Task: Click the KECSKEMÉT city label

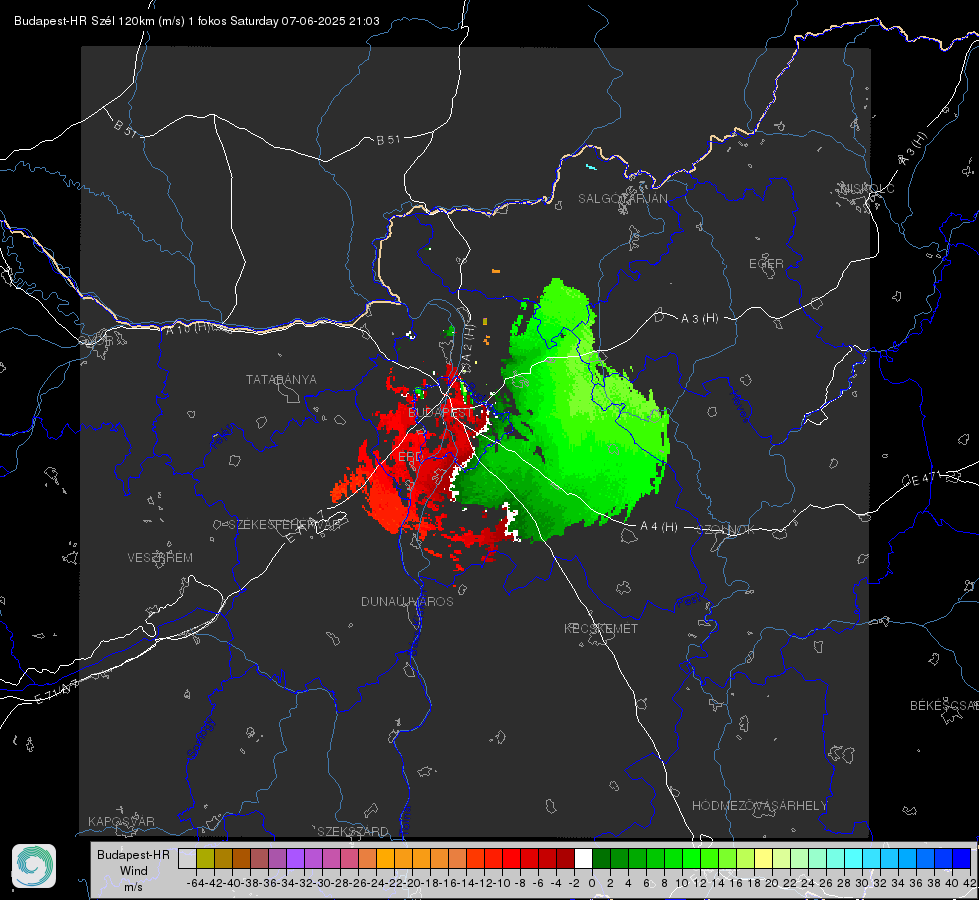Action: pos(601,629)
